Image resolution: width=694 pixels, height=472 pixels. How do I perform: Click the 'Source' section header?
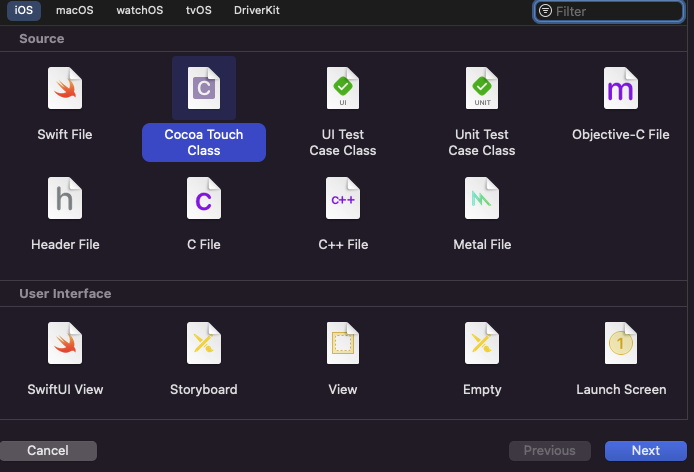tap(42, 39)
